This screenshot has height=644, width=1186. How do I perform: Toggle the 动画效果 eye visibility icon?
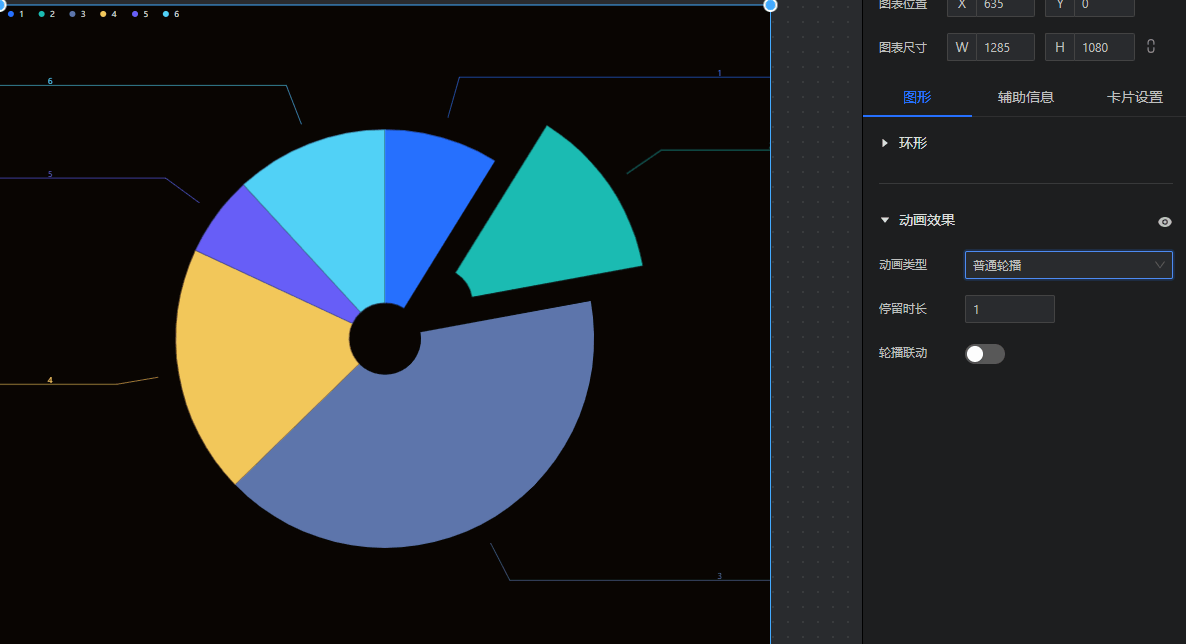[x=1164, y=222]
